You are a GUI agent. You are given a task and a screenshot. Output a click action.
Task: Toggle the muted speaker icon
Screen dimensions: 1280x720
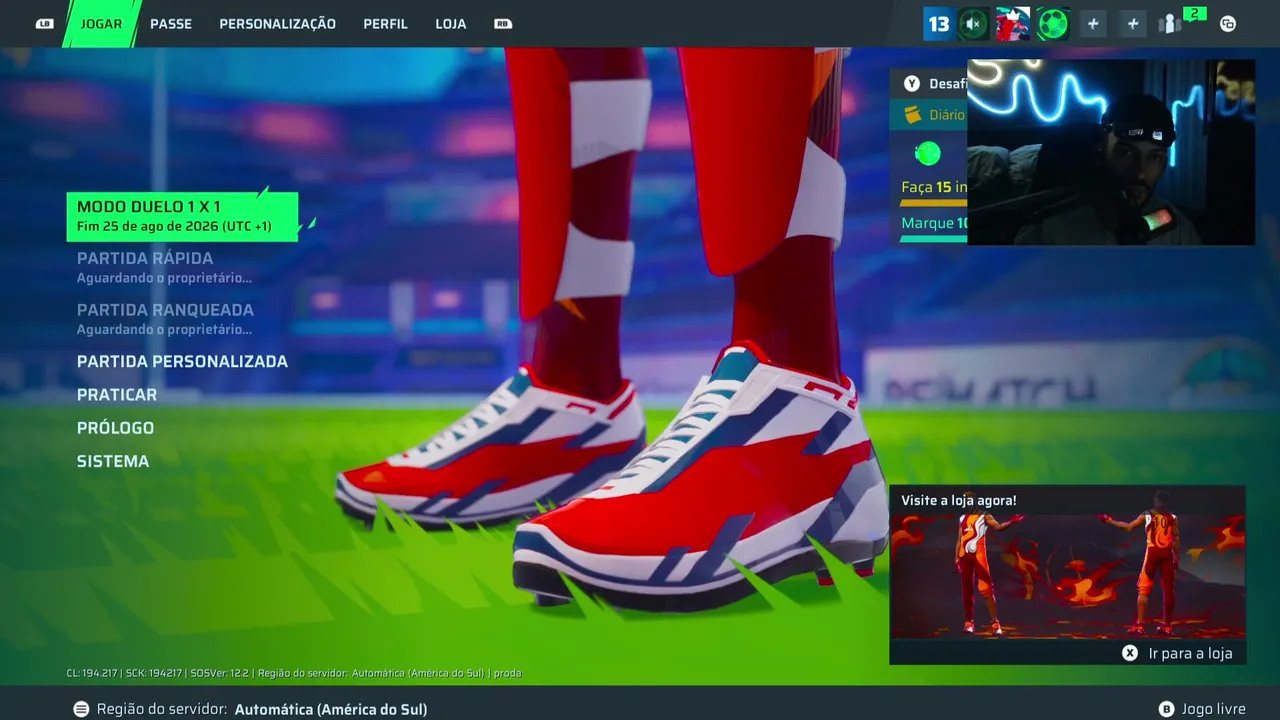pos(973,24)
